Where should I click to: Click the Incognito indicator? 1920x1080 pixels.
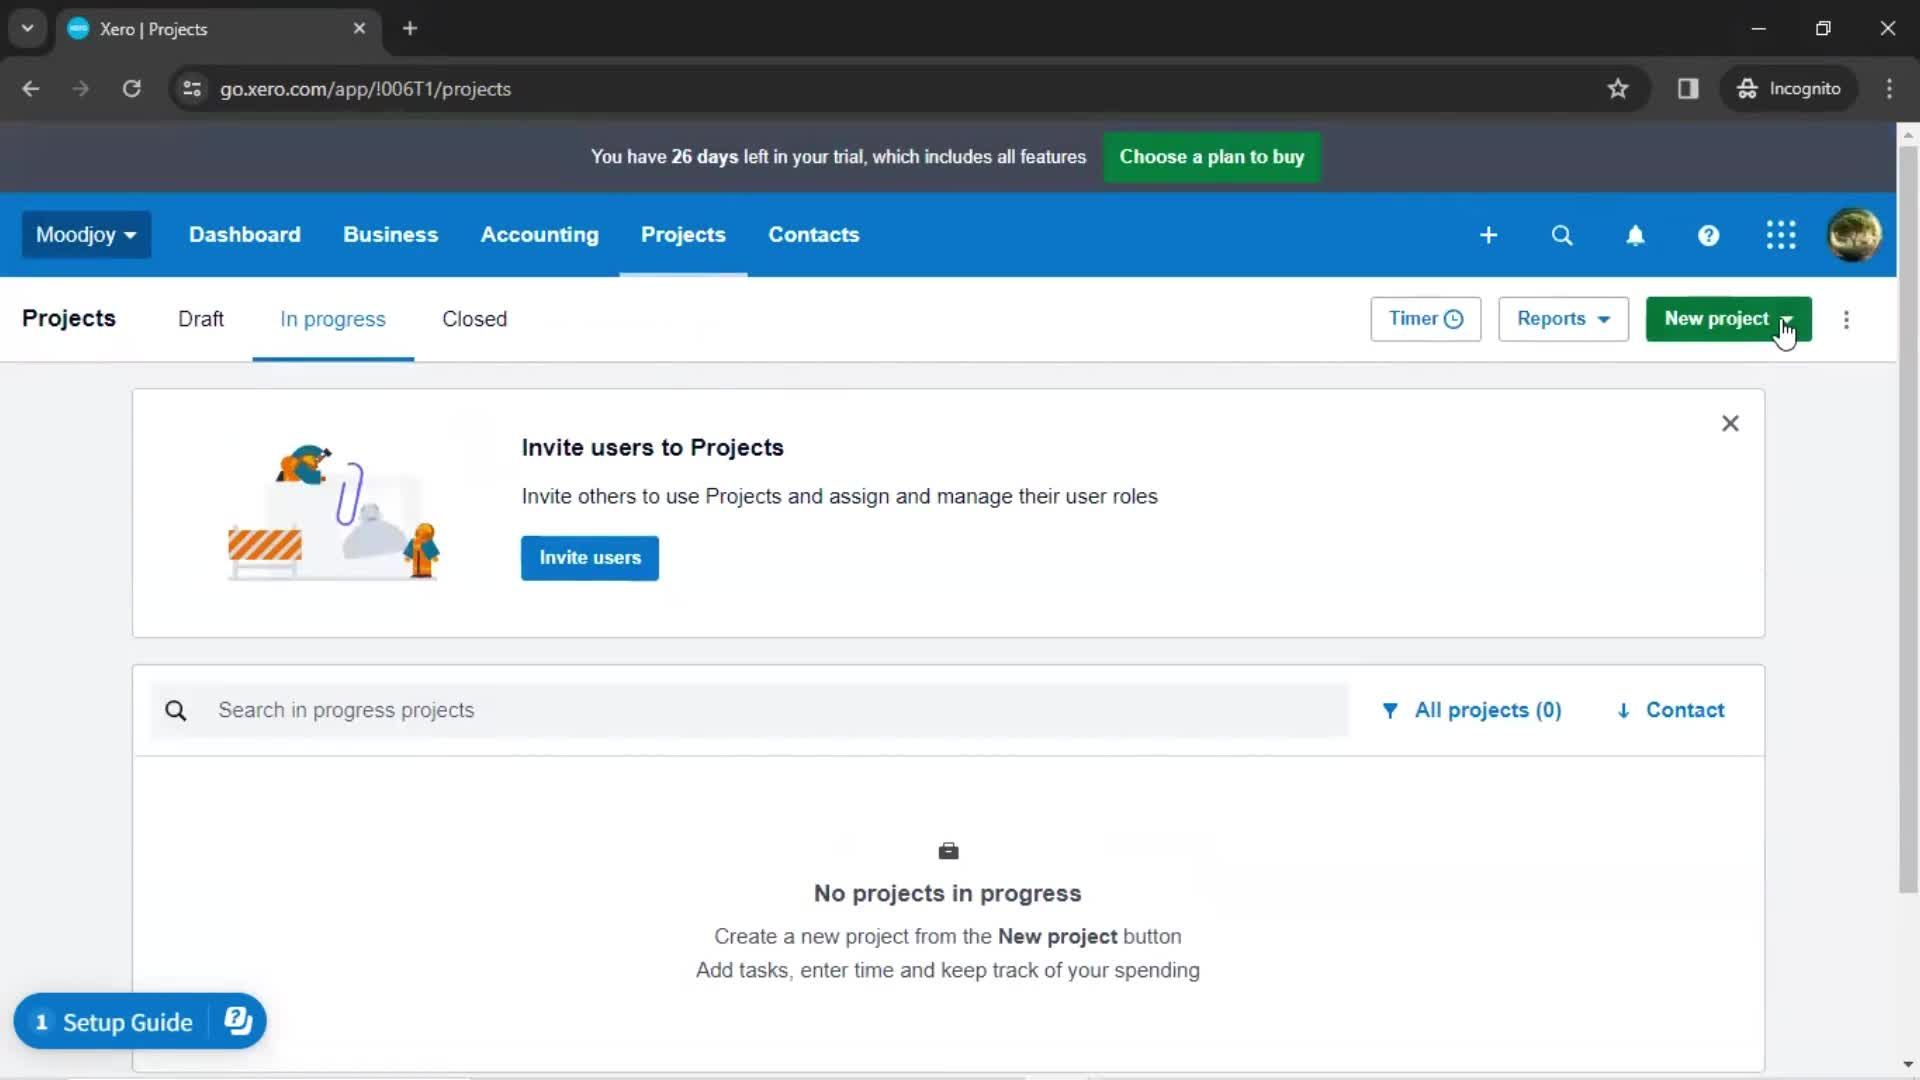[x=1789, y=89]
